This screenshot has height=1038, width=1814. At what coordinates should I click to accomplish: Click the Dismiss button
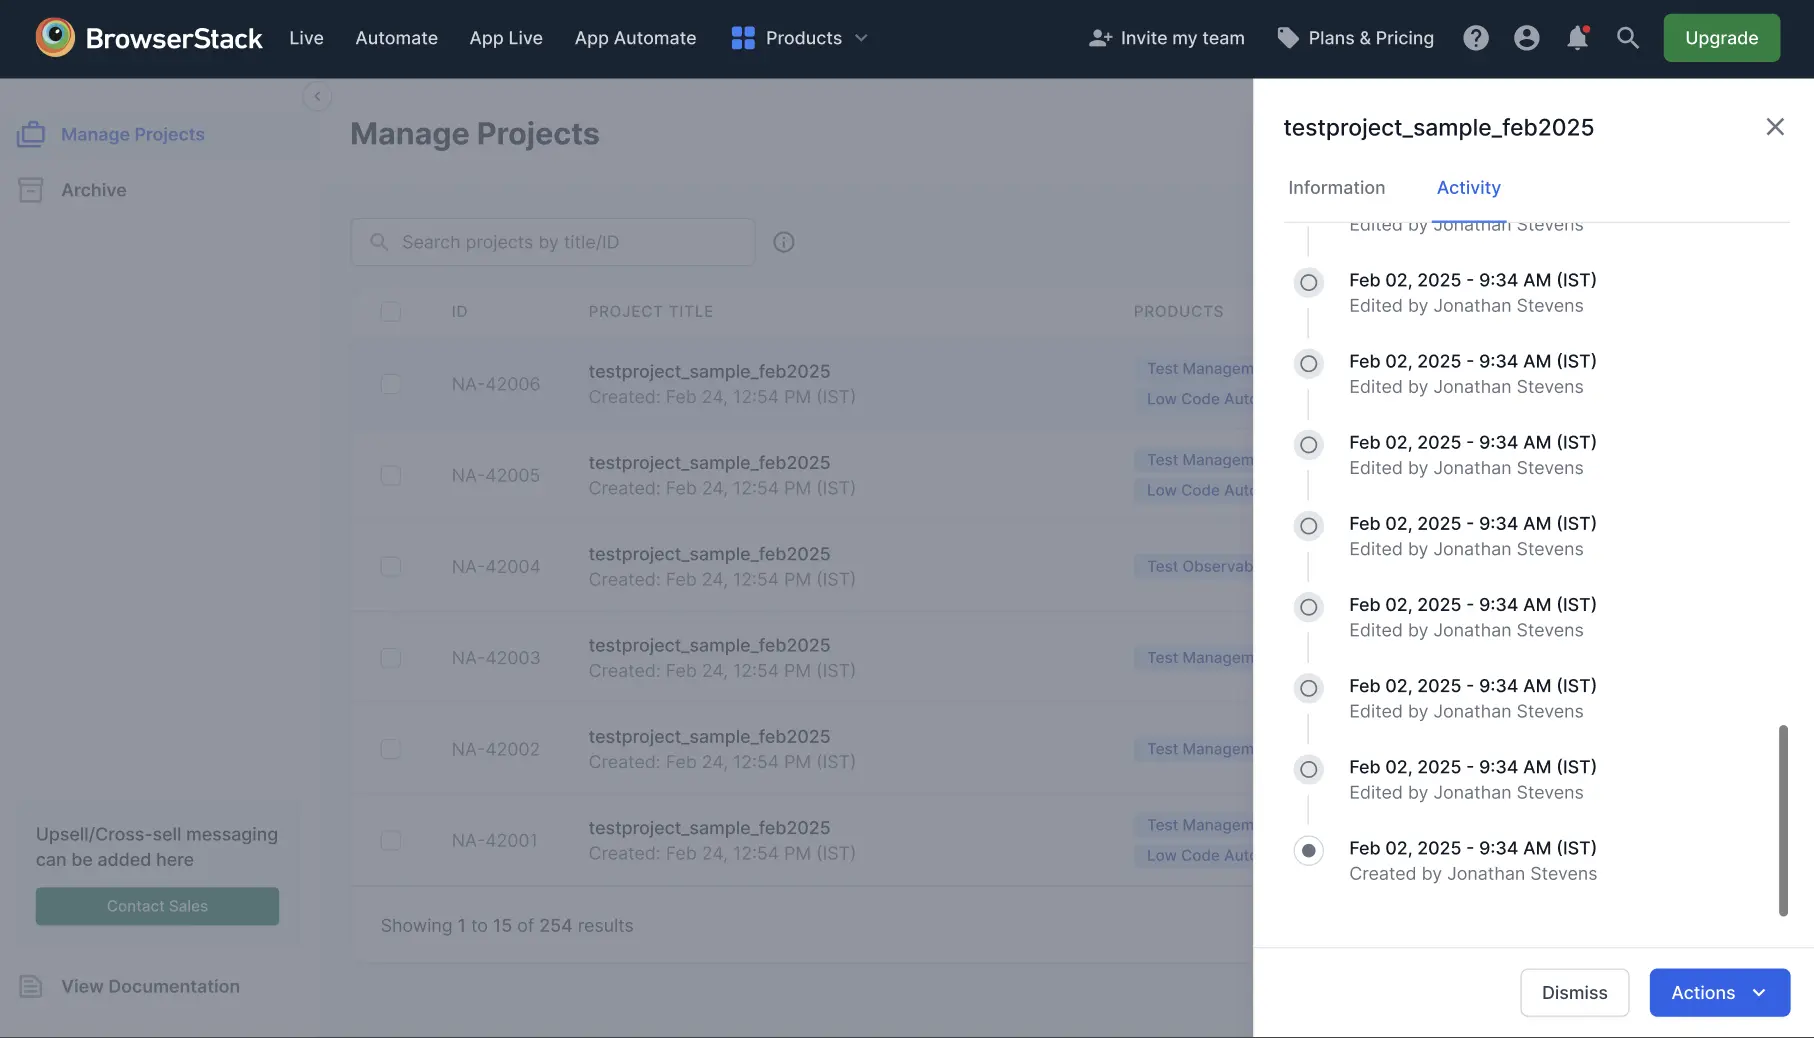(x=1574, y=992)
